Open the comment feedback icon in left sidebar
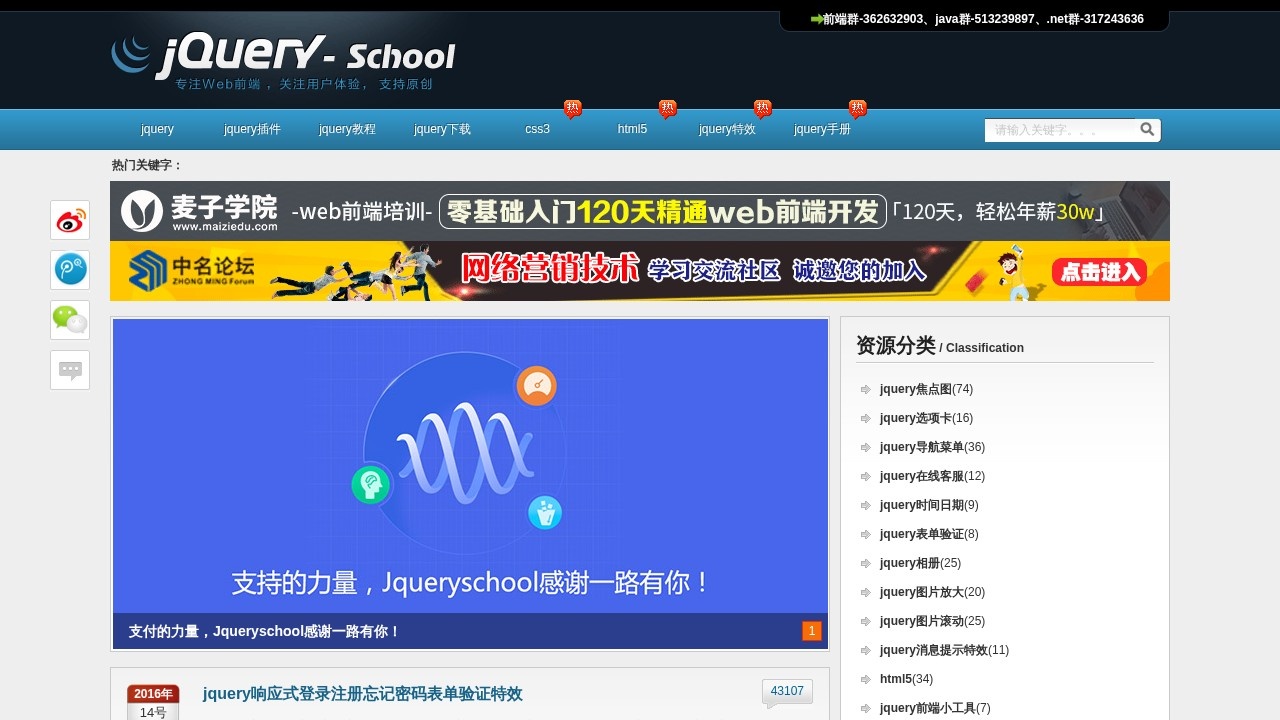The height and width of the screenshot is (720, 1280). click(69, 370)
